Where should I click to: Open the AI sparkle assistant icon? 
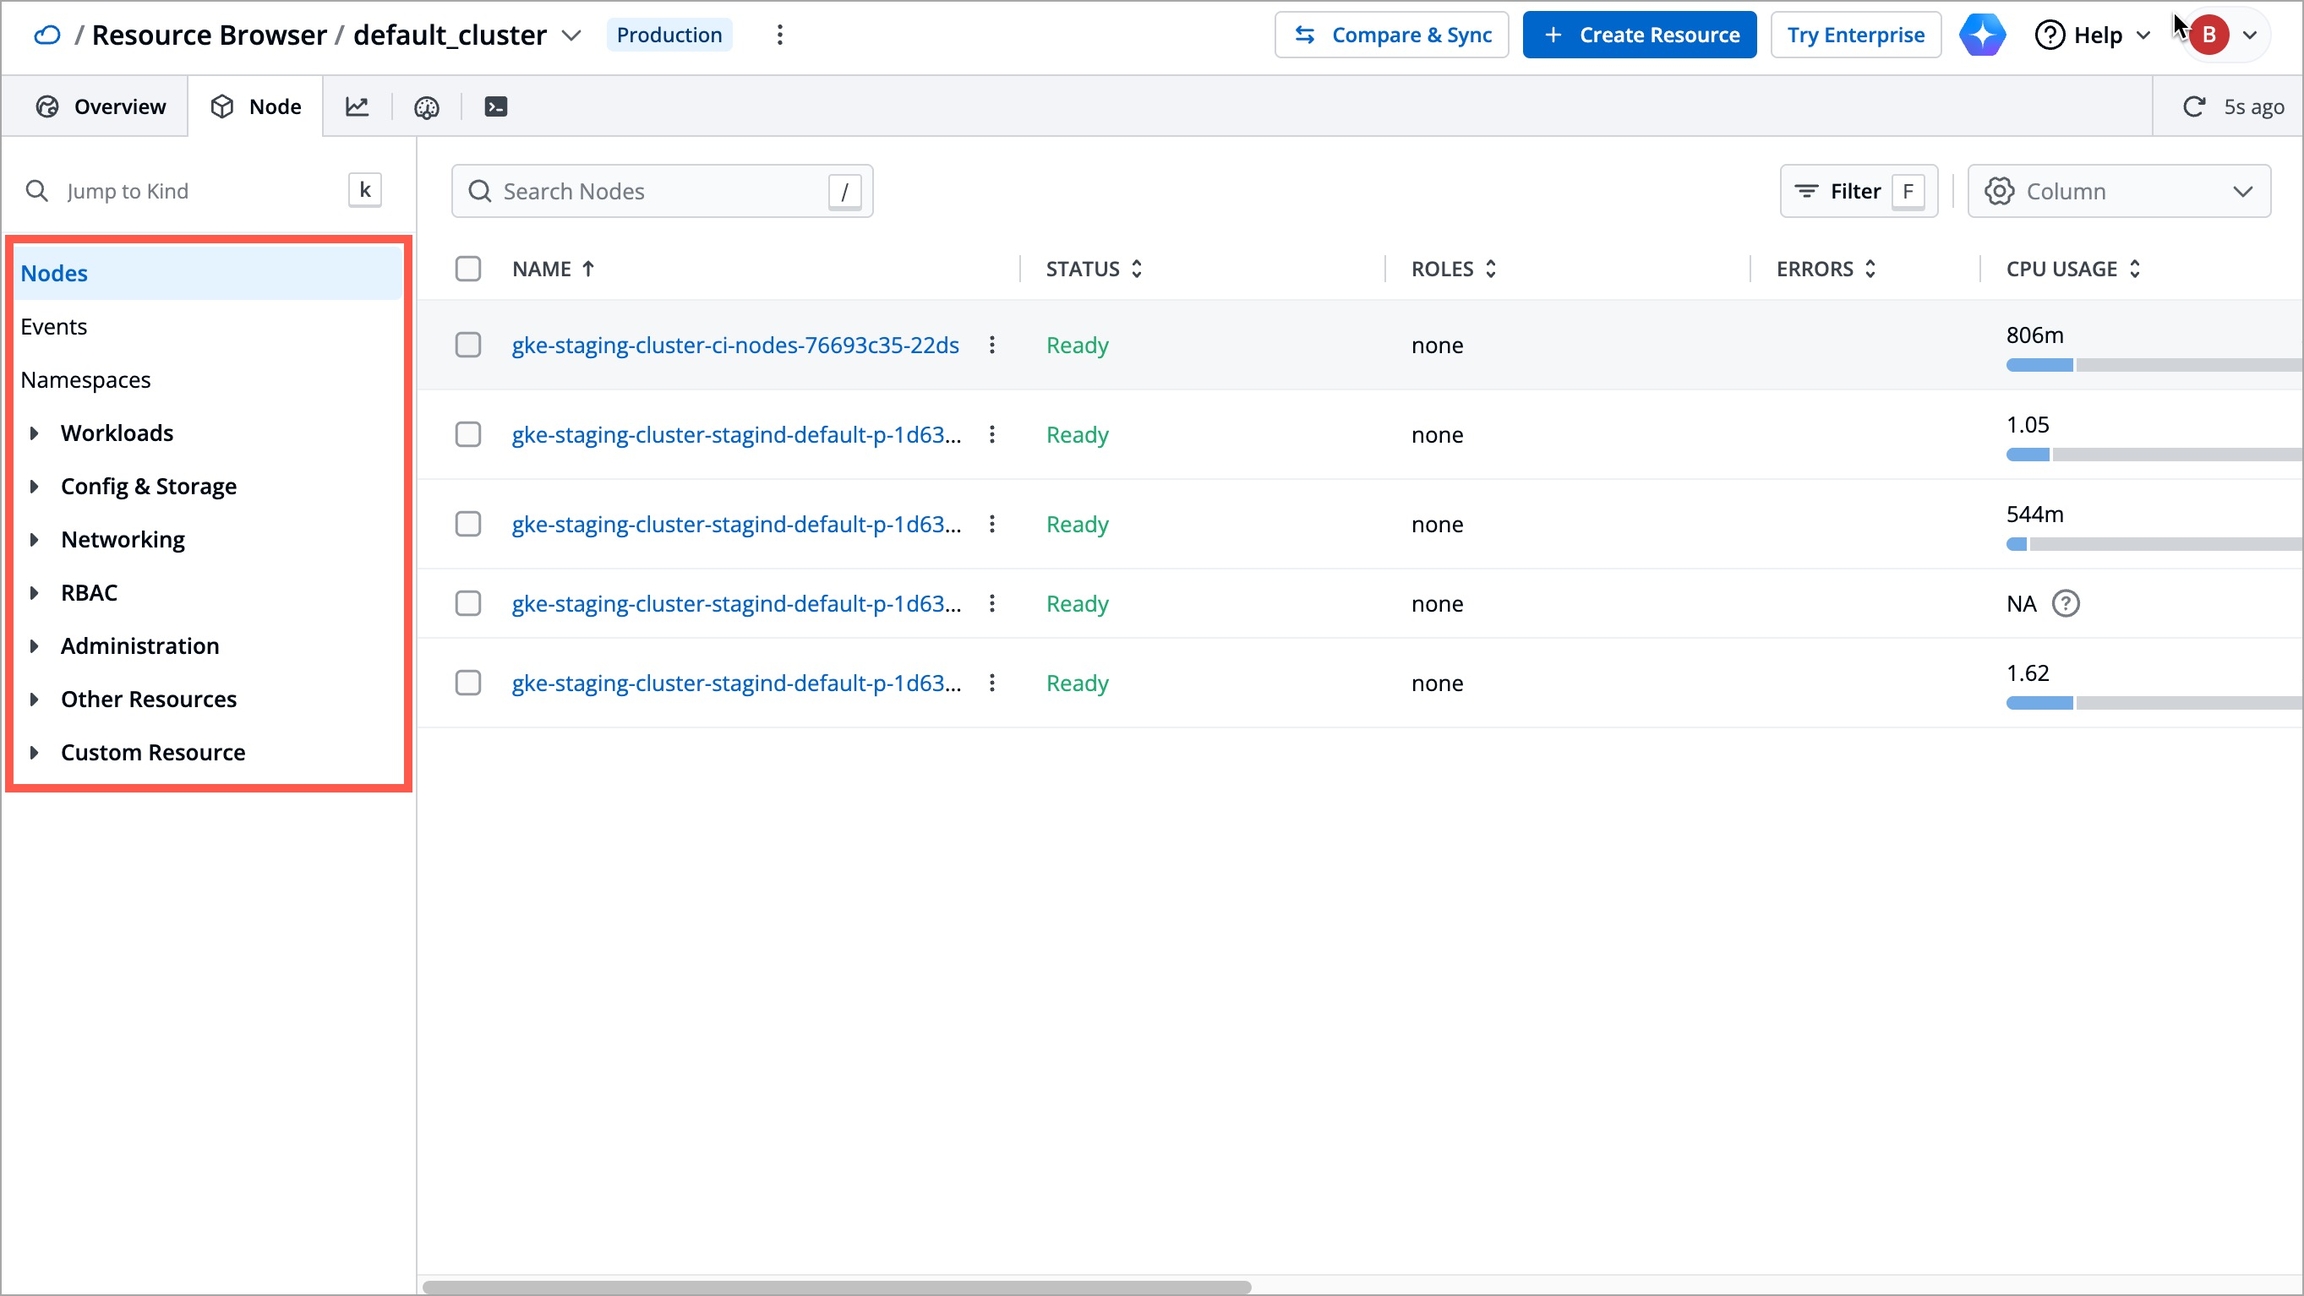(x=1982, y=35)
